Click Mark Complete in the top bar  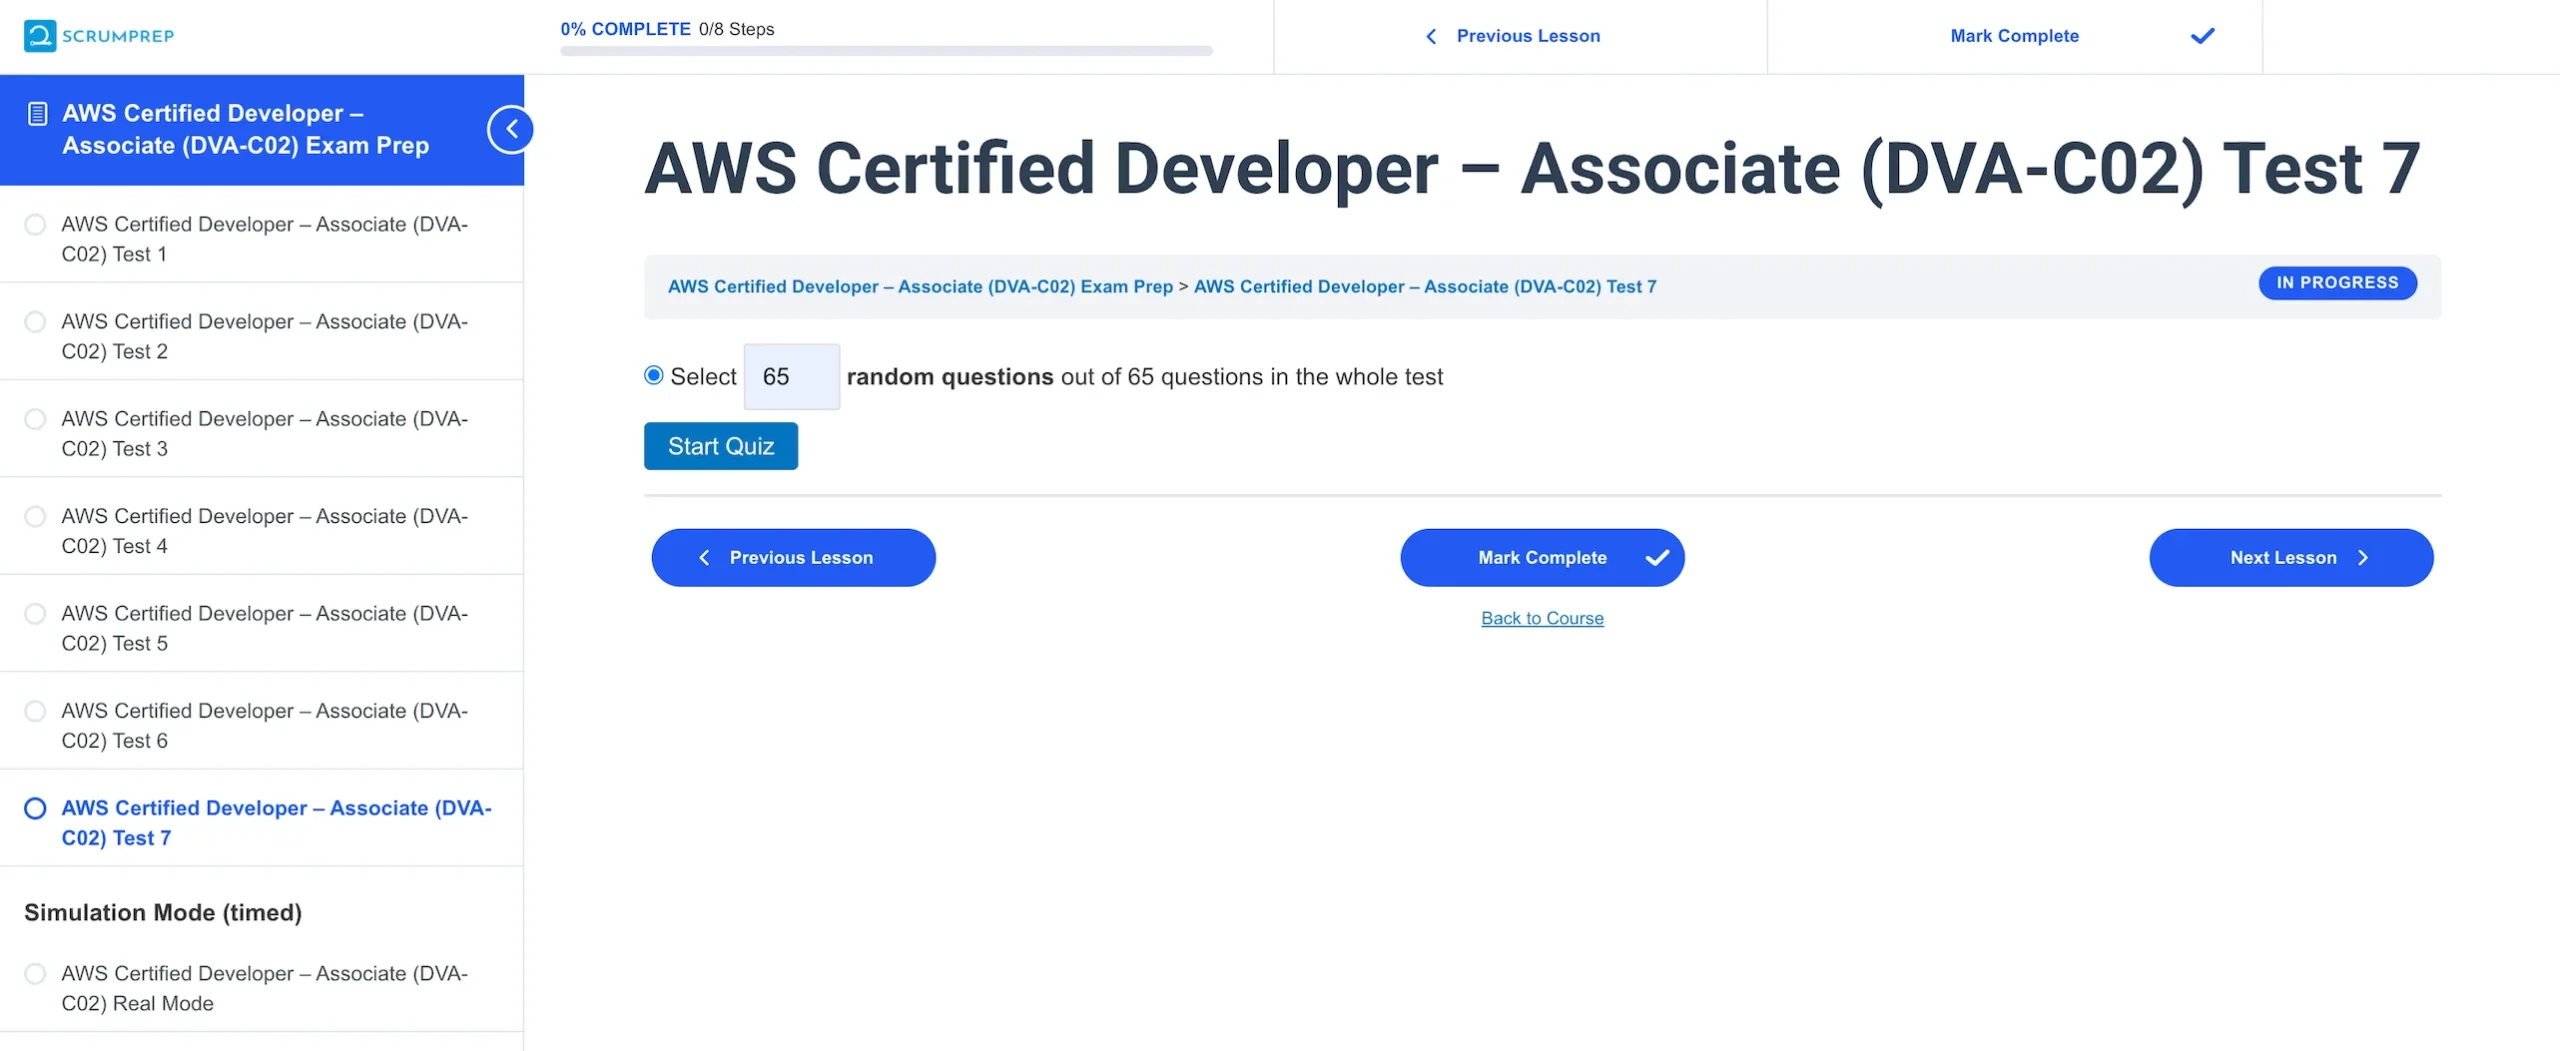[2014, 36]
